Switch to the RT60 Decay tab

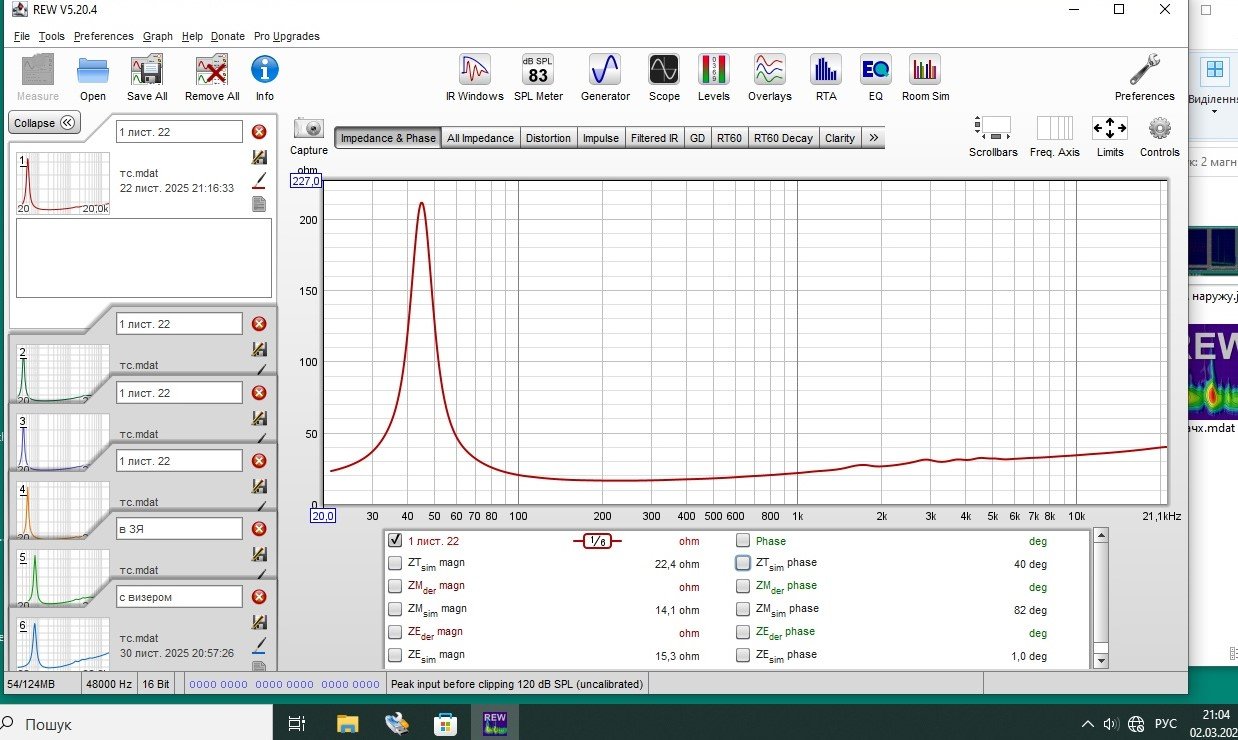[783, 138]
